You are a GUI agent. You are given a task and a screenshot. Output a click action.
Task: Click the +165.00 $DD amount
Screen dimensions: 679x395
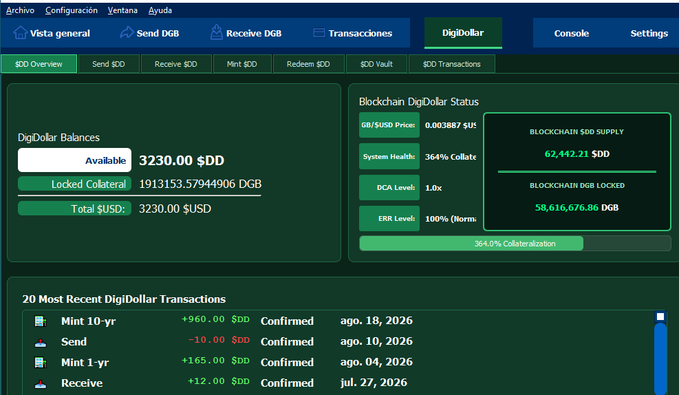tap(215, 361)
